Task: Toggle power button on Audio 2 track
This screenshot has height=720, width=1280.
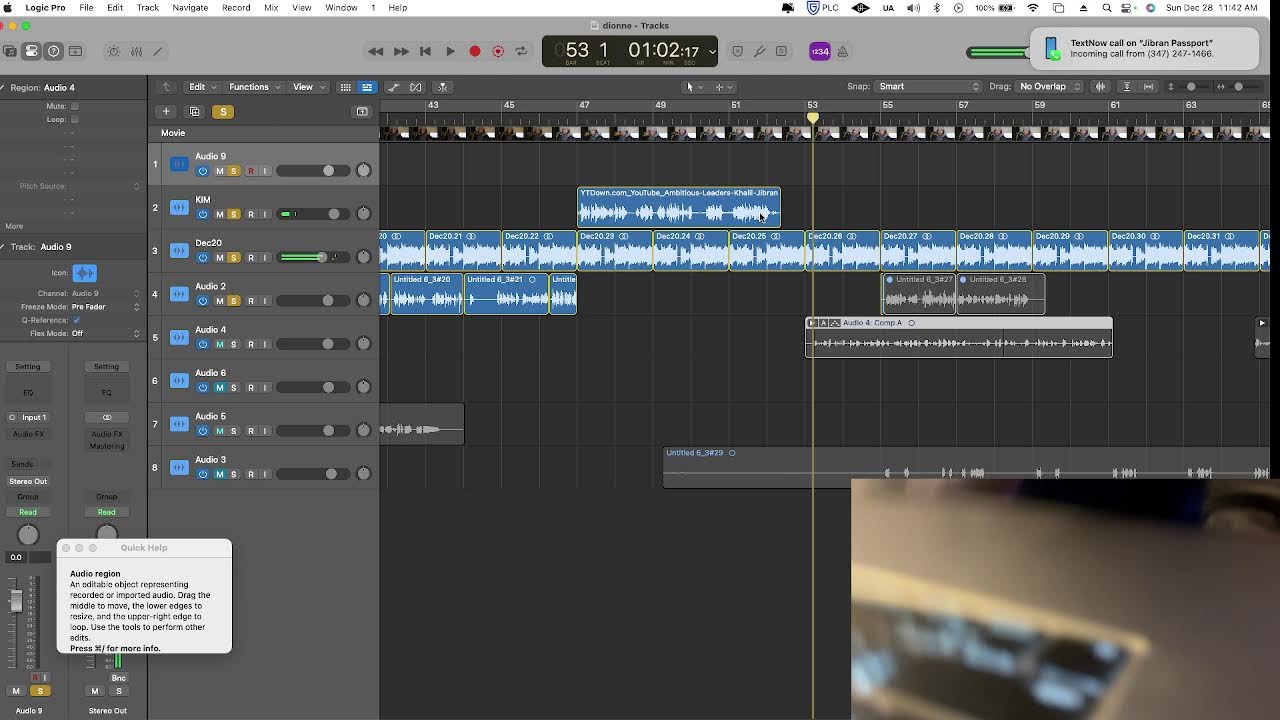Action: pyautogui.click(x=203, y=301)
